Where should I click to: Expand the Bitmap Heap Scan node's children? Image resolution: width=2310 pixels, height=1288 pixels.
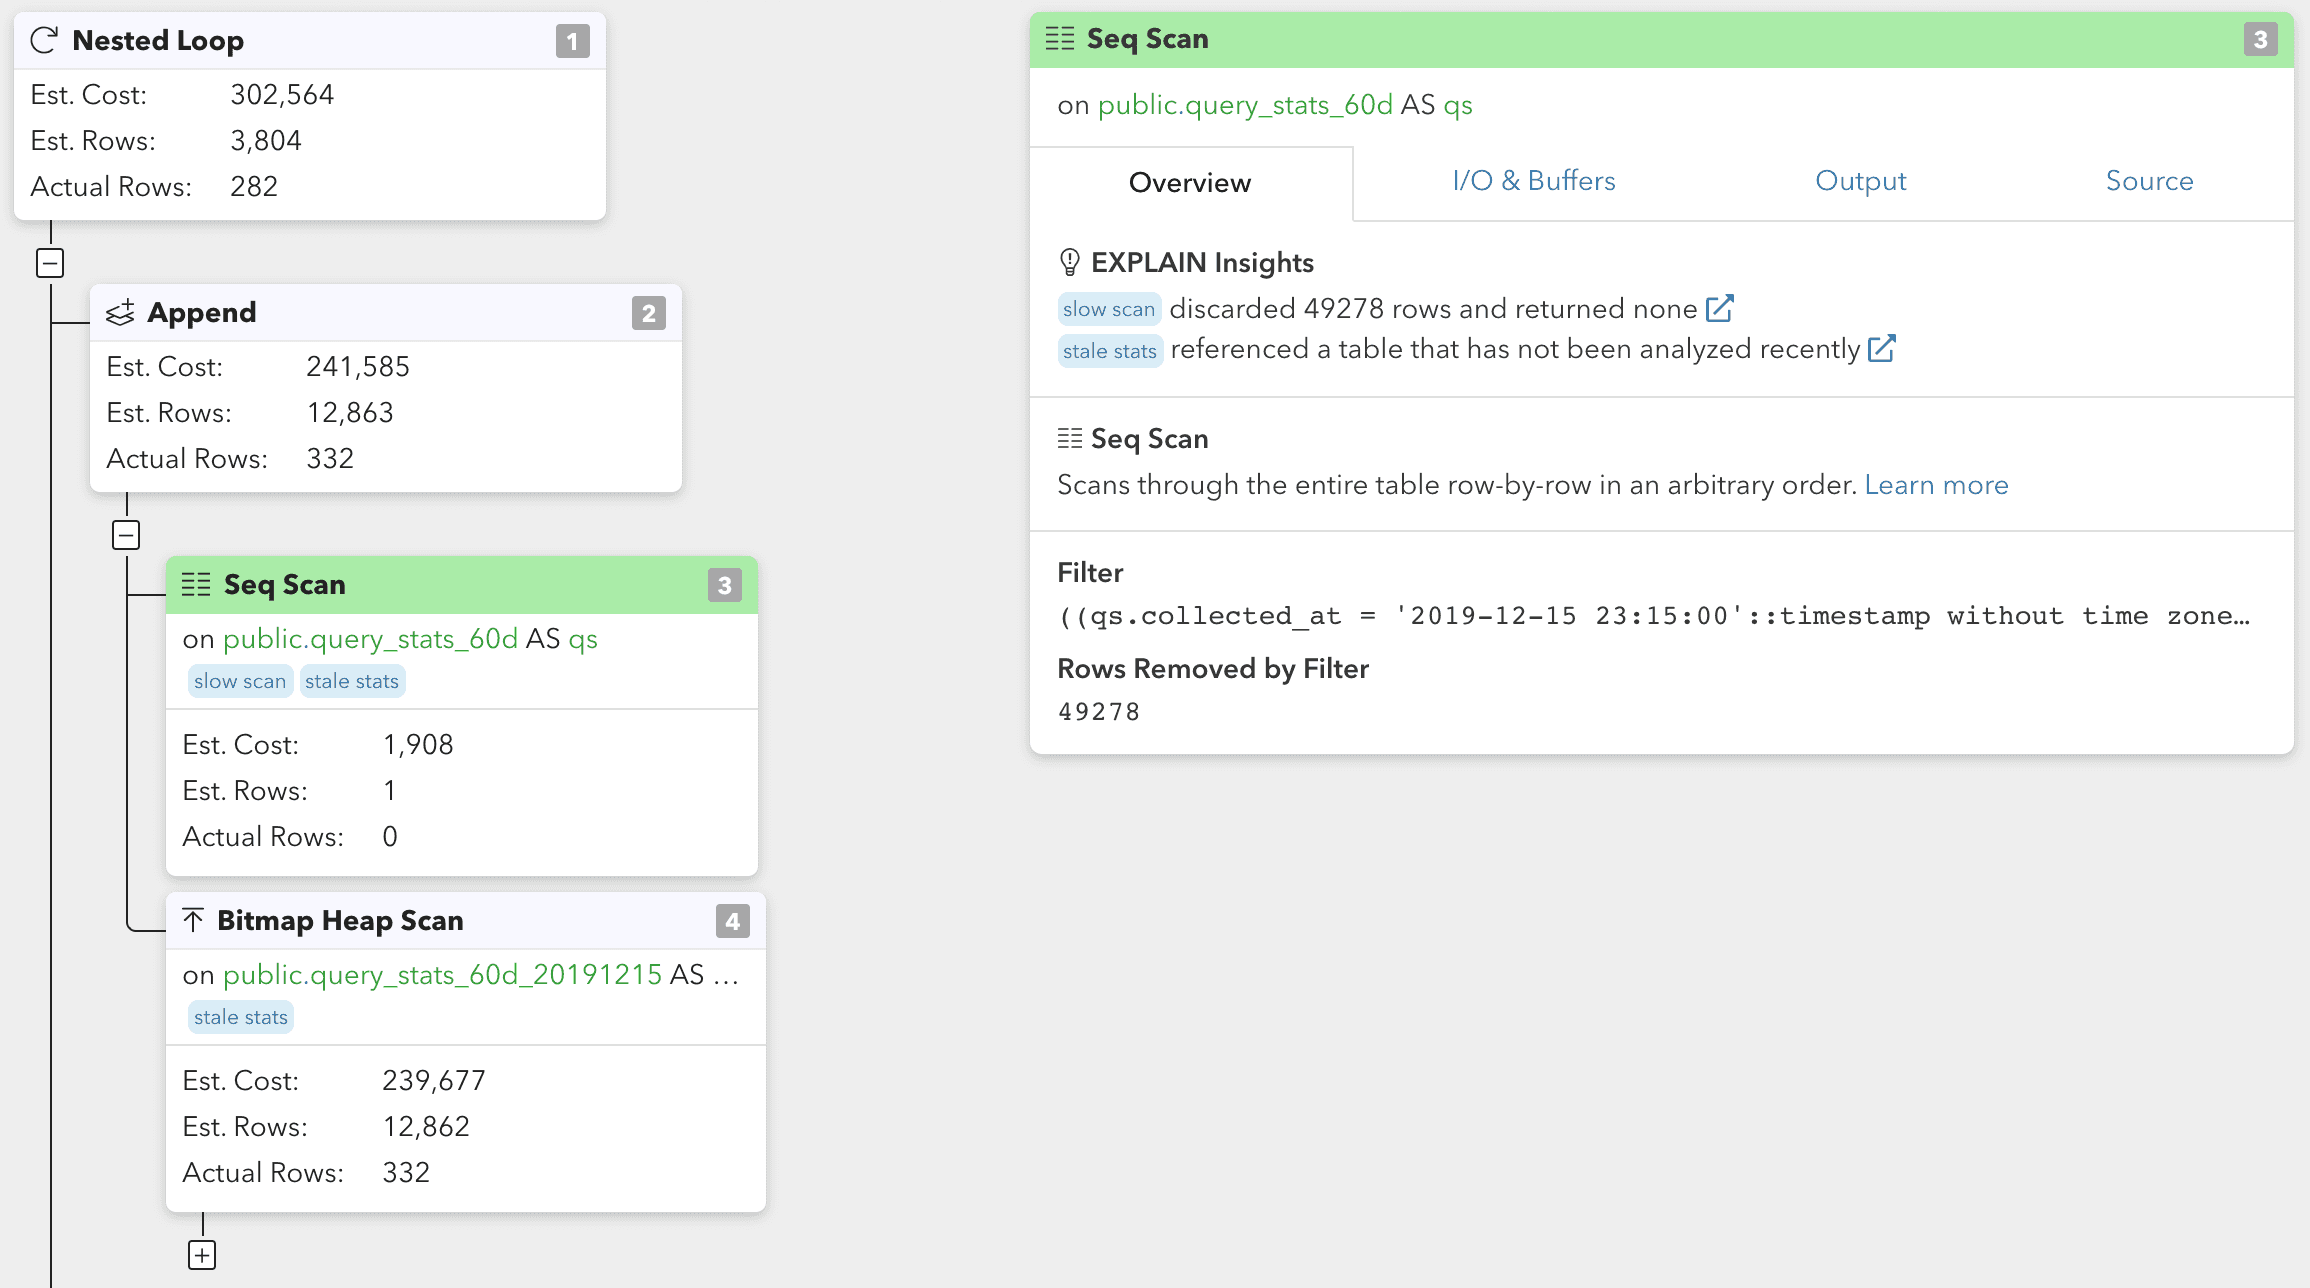click(201, 1254)
